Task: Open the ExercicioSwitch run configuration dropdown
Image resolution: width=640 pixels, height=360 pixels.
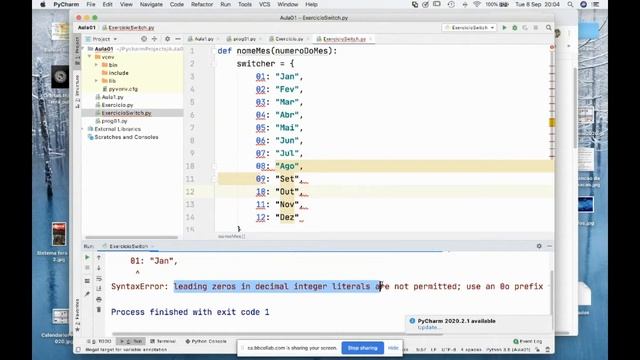Action: click(x=469, y=28)
